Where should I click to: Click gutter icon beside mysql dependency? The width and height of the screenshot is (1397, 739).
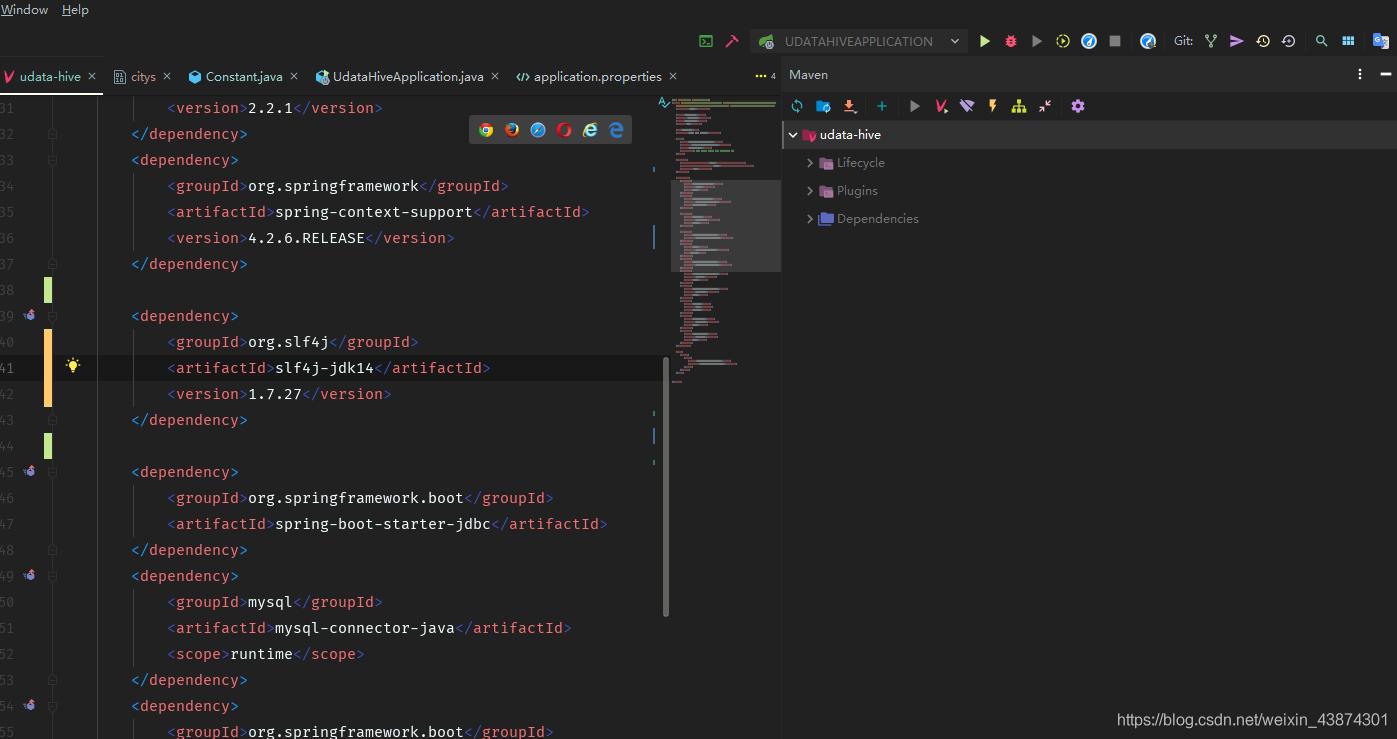tap(29, 575)
